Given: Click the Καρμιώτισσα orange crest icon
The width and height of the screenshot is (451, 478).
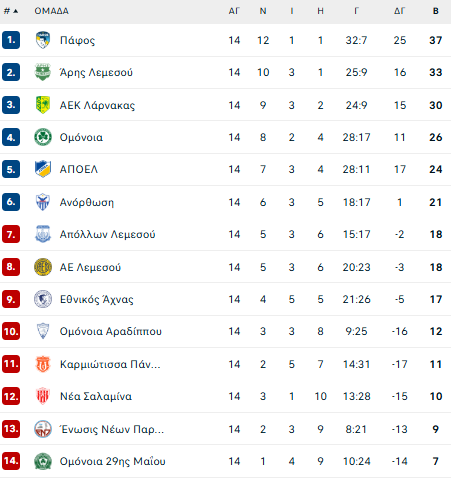Looking at the screenshot, I should tap(43, 364).
